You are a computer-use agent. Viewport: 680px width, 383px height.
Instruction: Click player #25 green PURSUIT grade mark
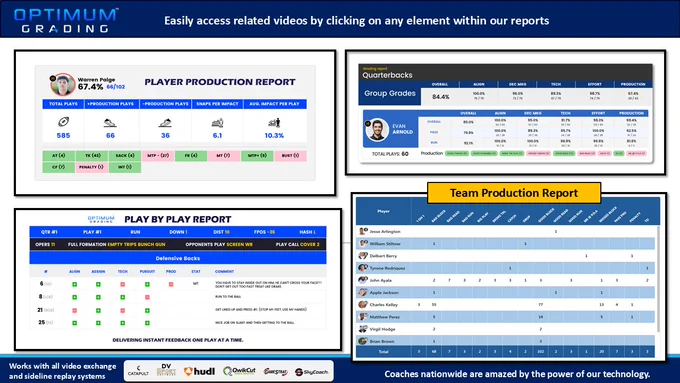pyautogui.click(x=147, y=323)
